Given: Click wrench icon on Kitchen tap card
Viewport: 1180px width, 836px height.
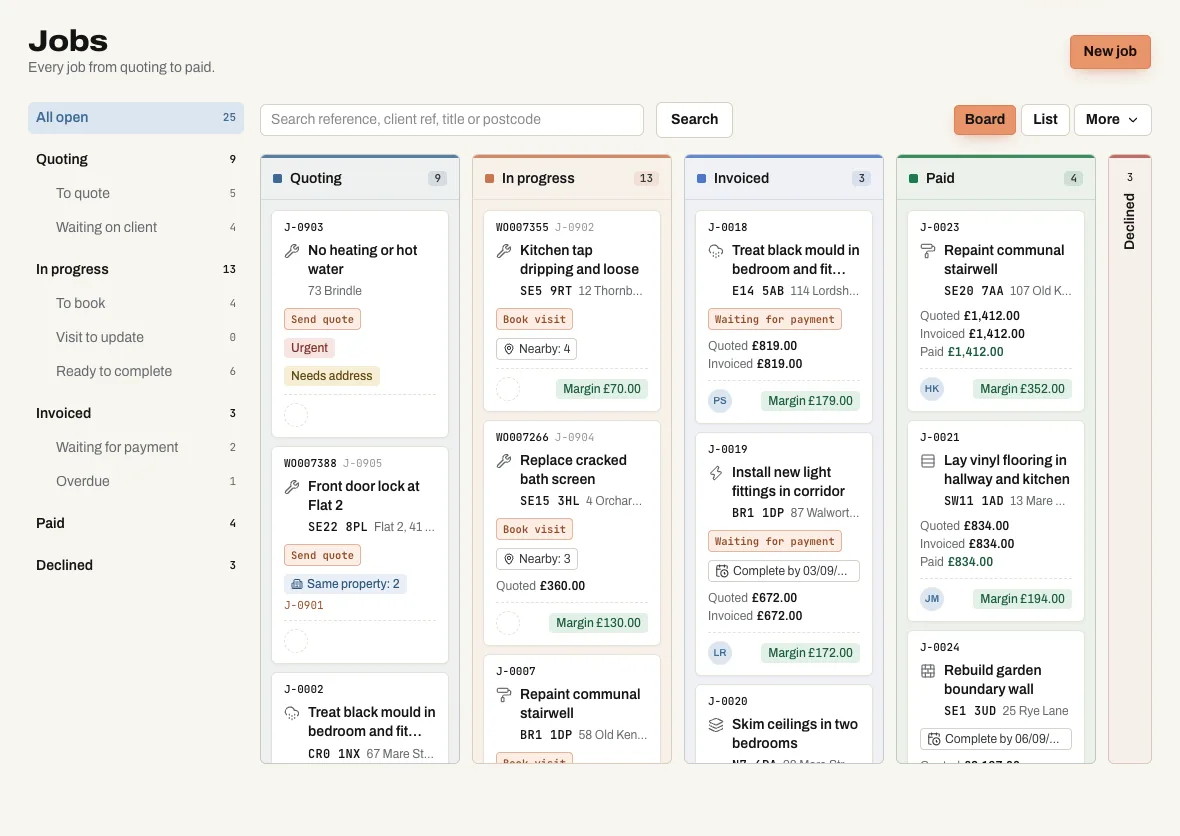Looking at the screenshot, I should [504, 251].
